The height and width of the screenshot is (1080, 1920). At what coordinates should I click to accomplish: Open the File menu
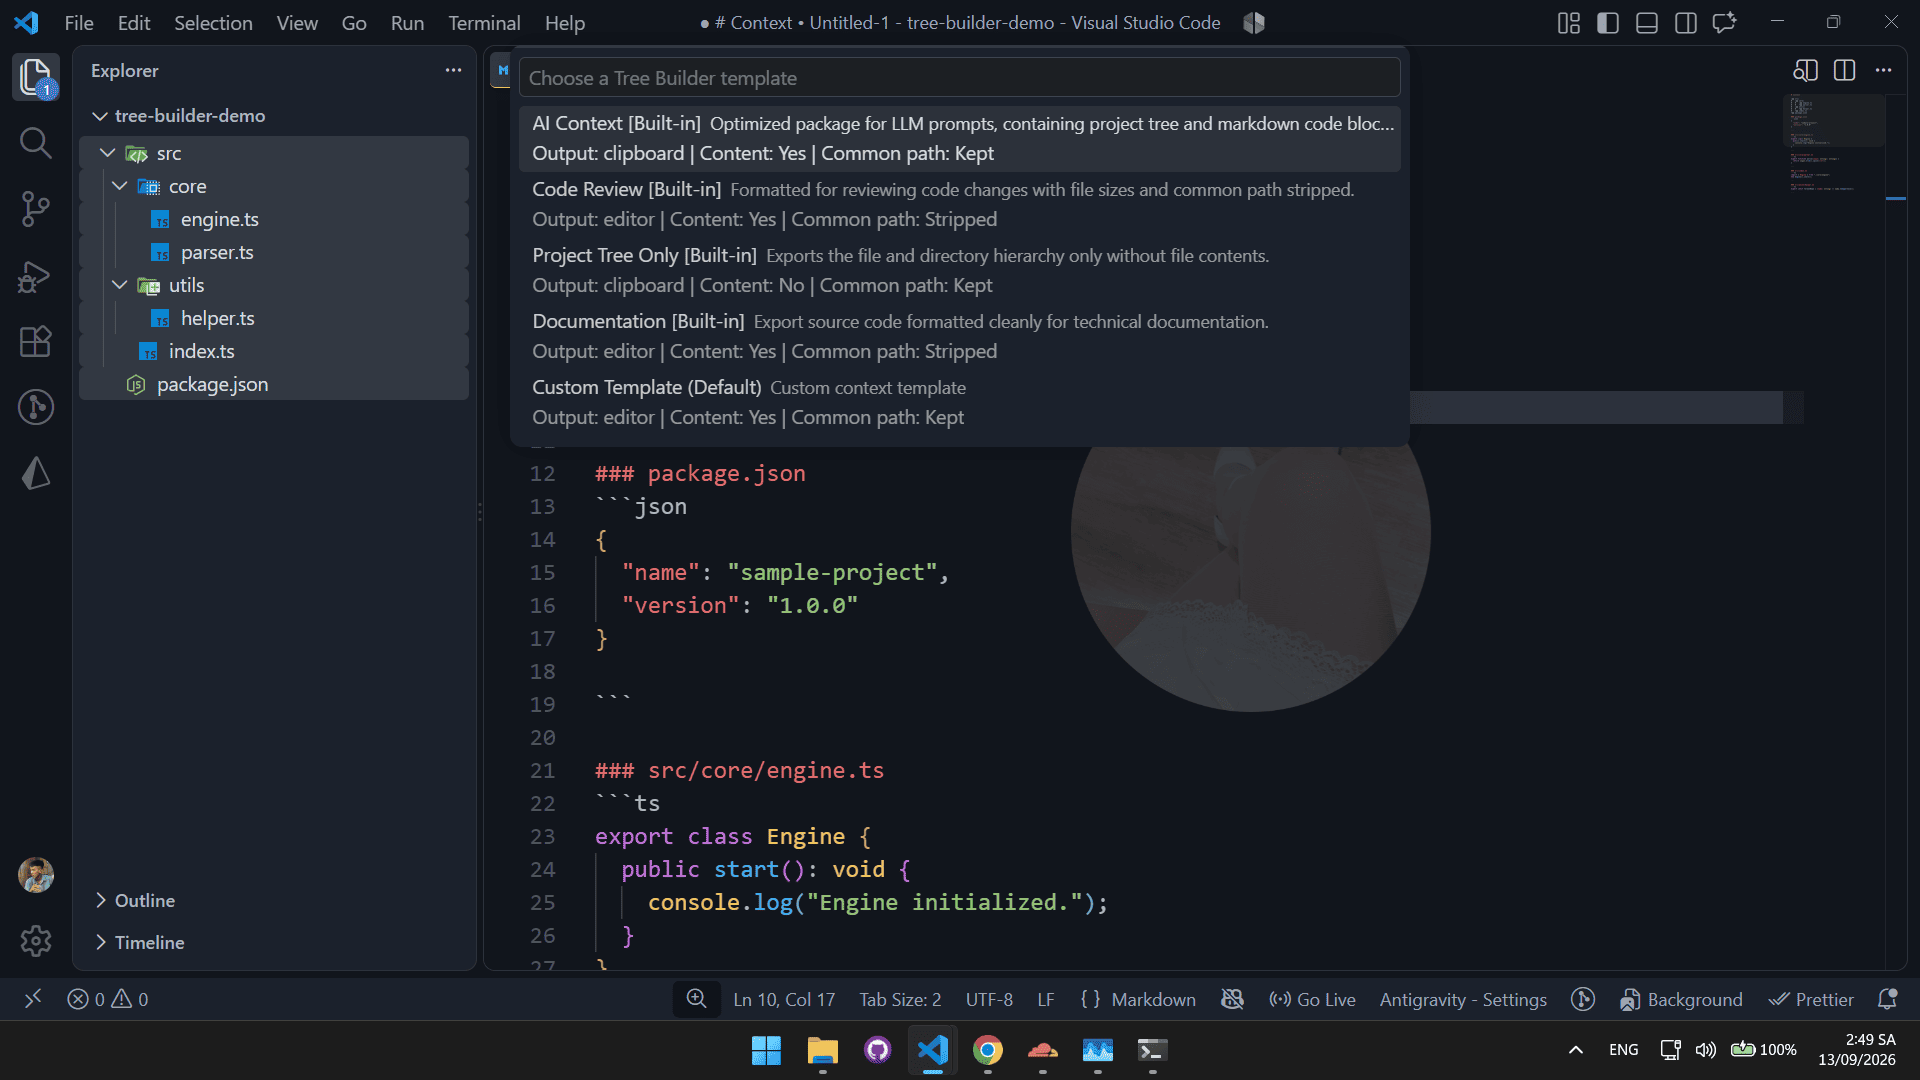click(79, 22)
